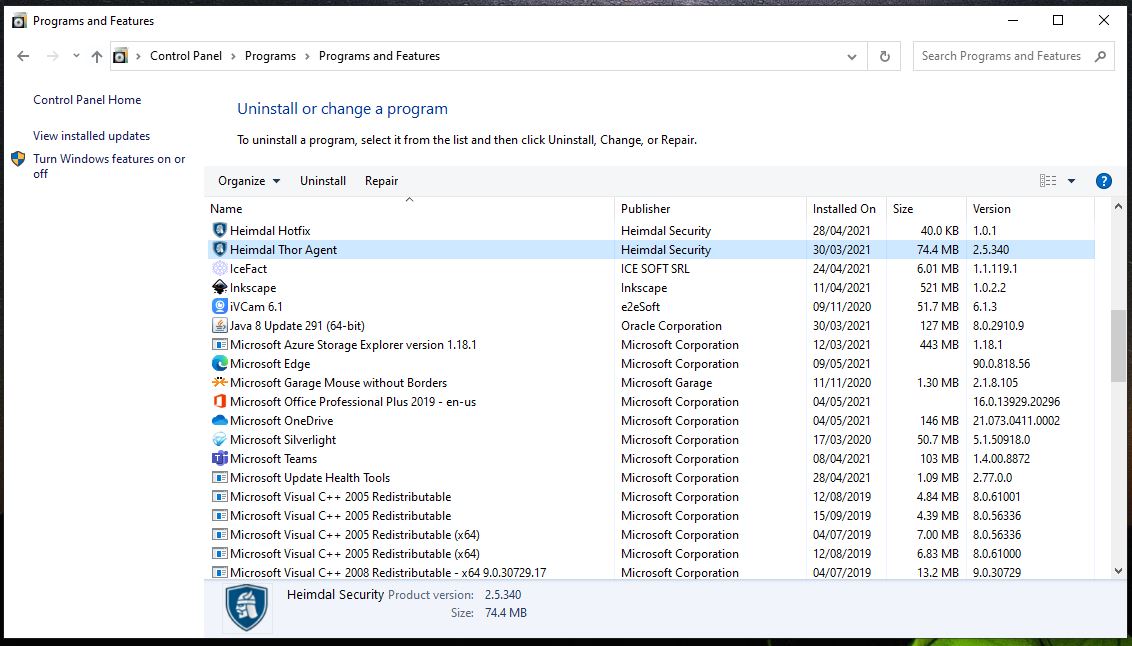The image size is (1132, 646).
Task: Click the Java 8 Update 291 icon
Action: click(219, 326)
